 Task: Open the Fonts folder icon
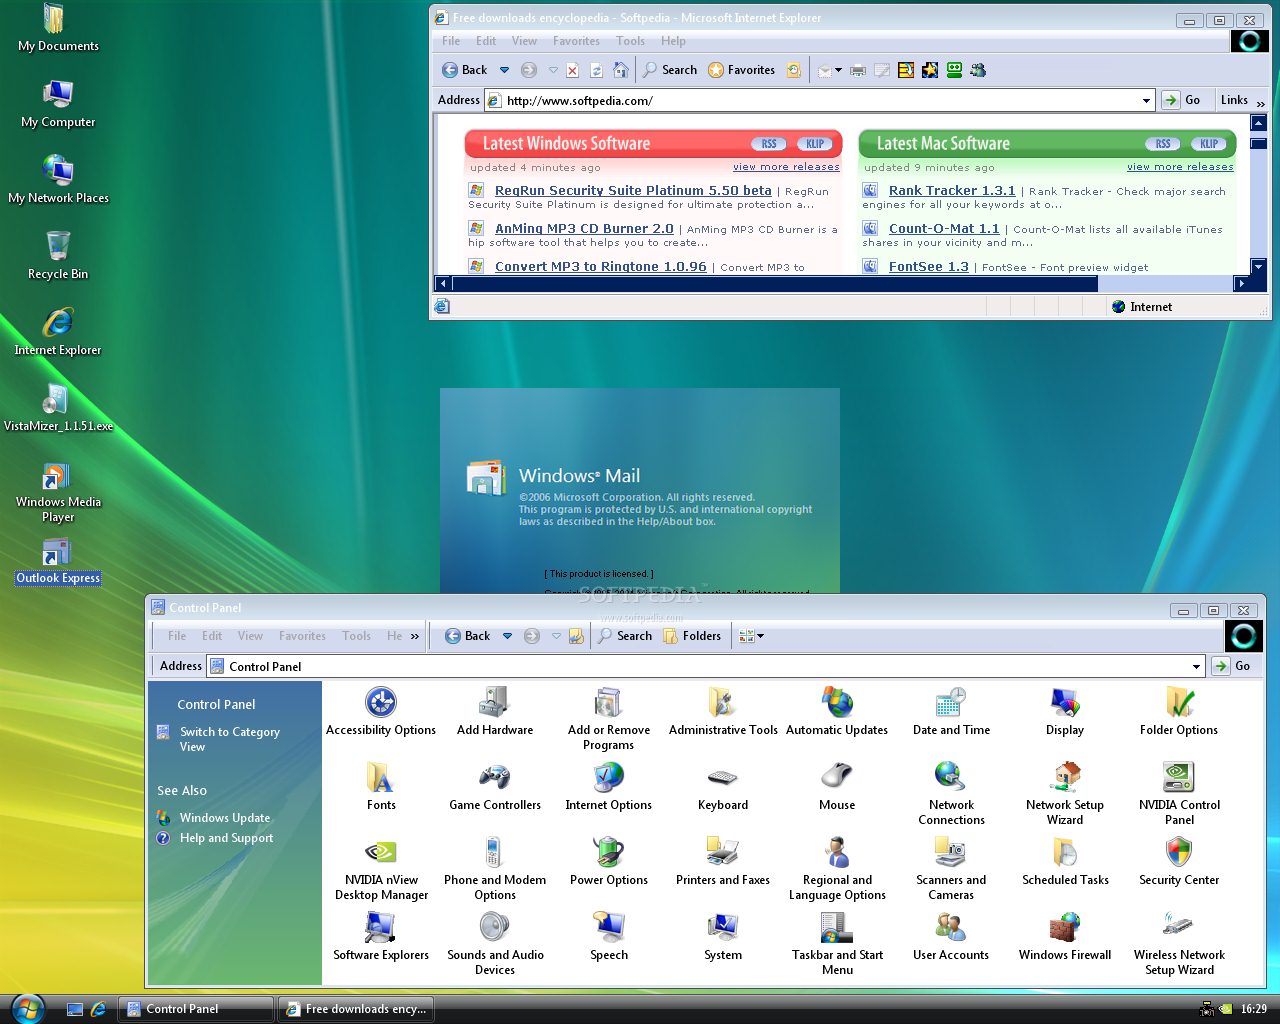[381, 787]
